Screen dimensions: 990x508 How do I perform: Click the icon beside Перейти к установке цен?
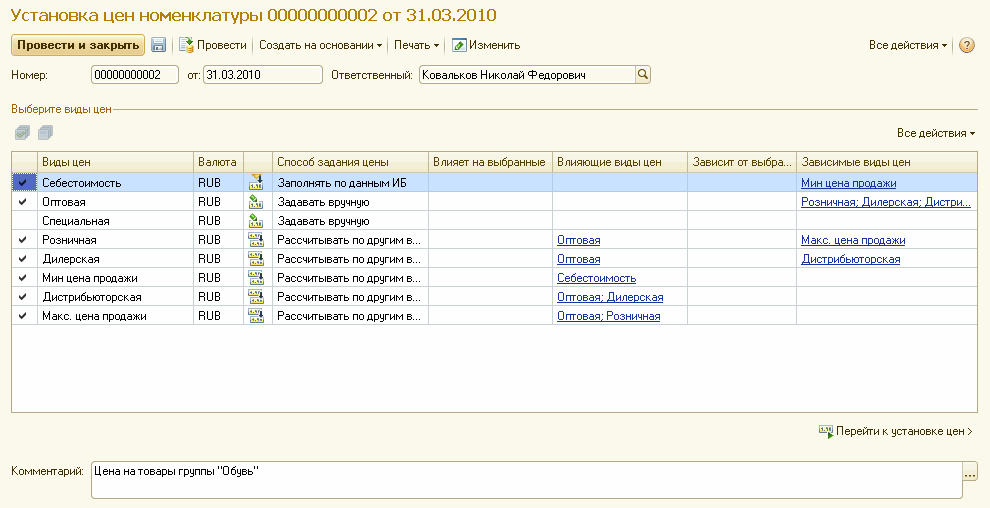tap(826, 432)
